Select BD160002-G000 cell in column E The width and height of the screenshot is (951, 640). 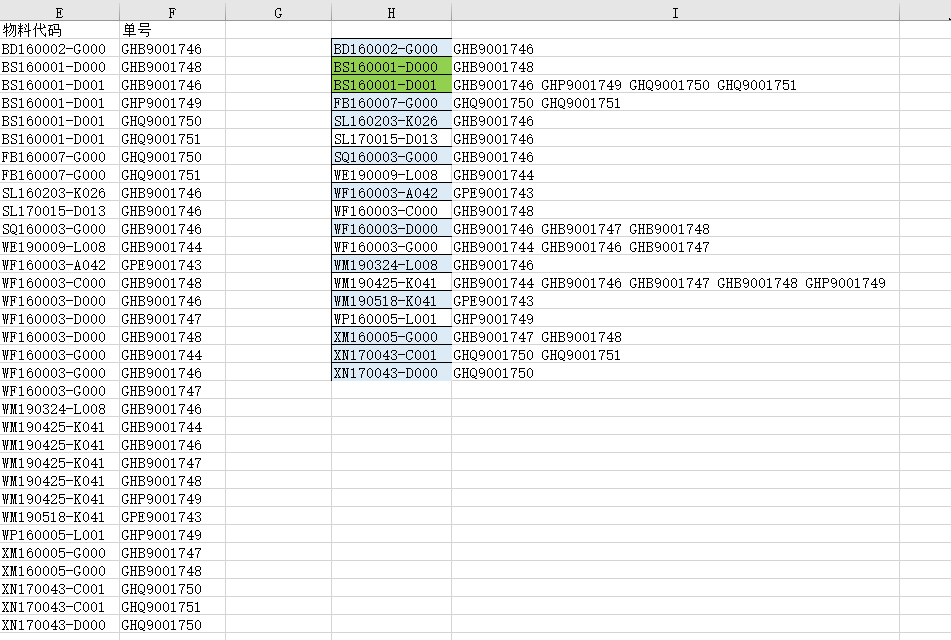coord(59,49)
